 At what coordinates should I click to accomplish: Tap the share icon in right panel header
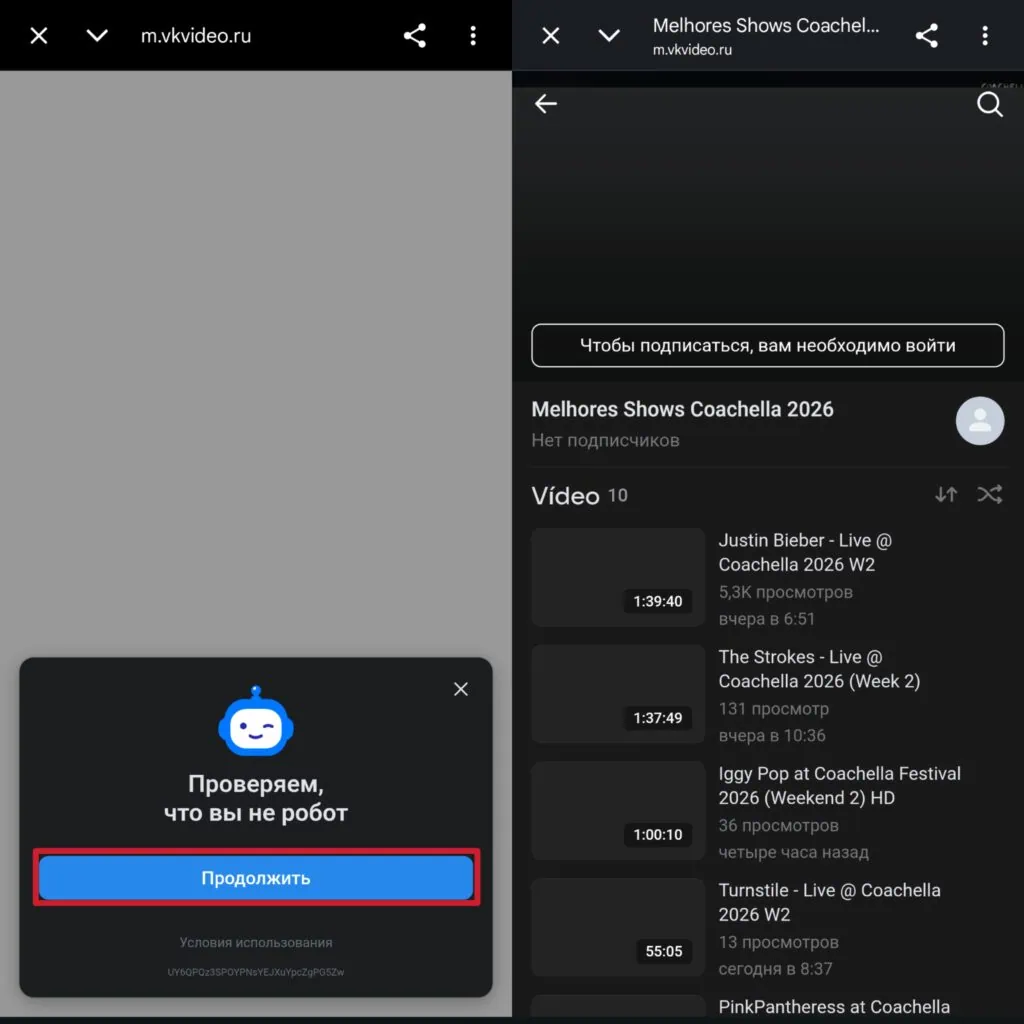click(927, 35)
